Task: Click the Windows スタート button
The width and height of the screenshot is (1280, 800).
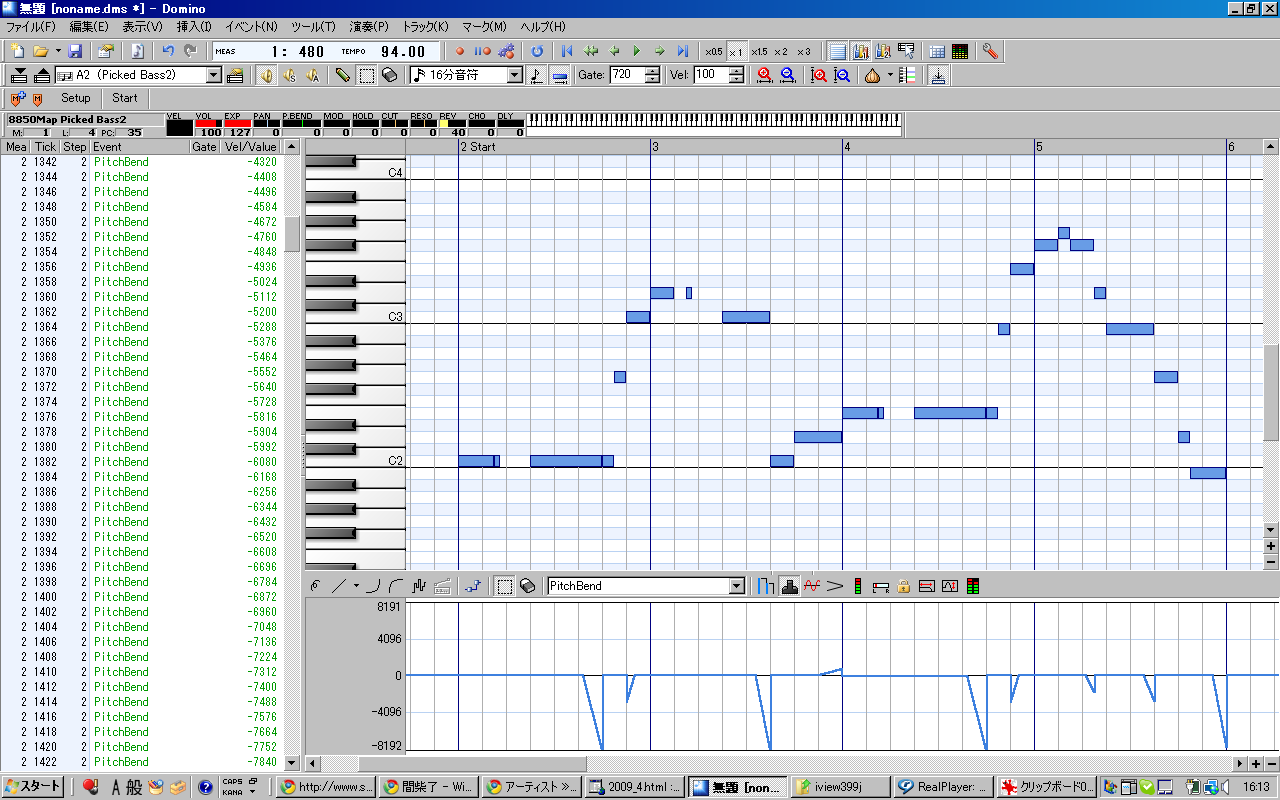Action: point(35,787)
